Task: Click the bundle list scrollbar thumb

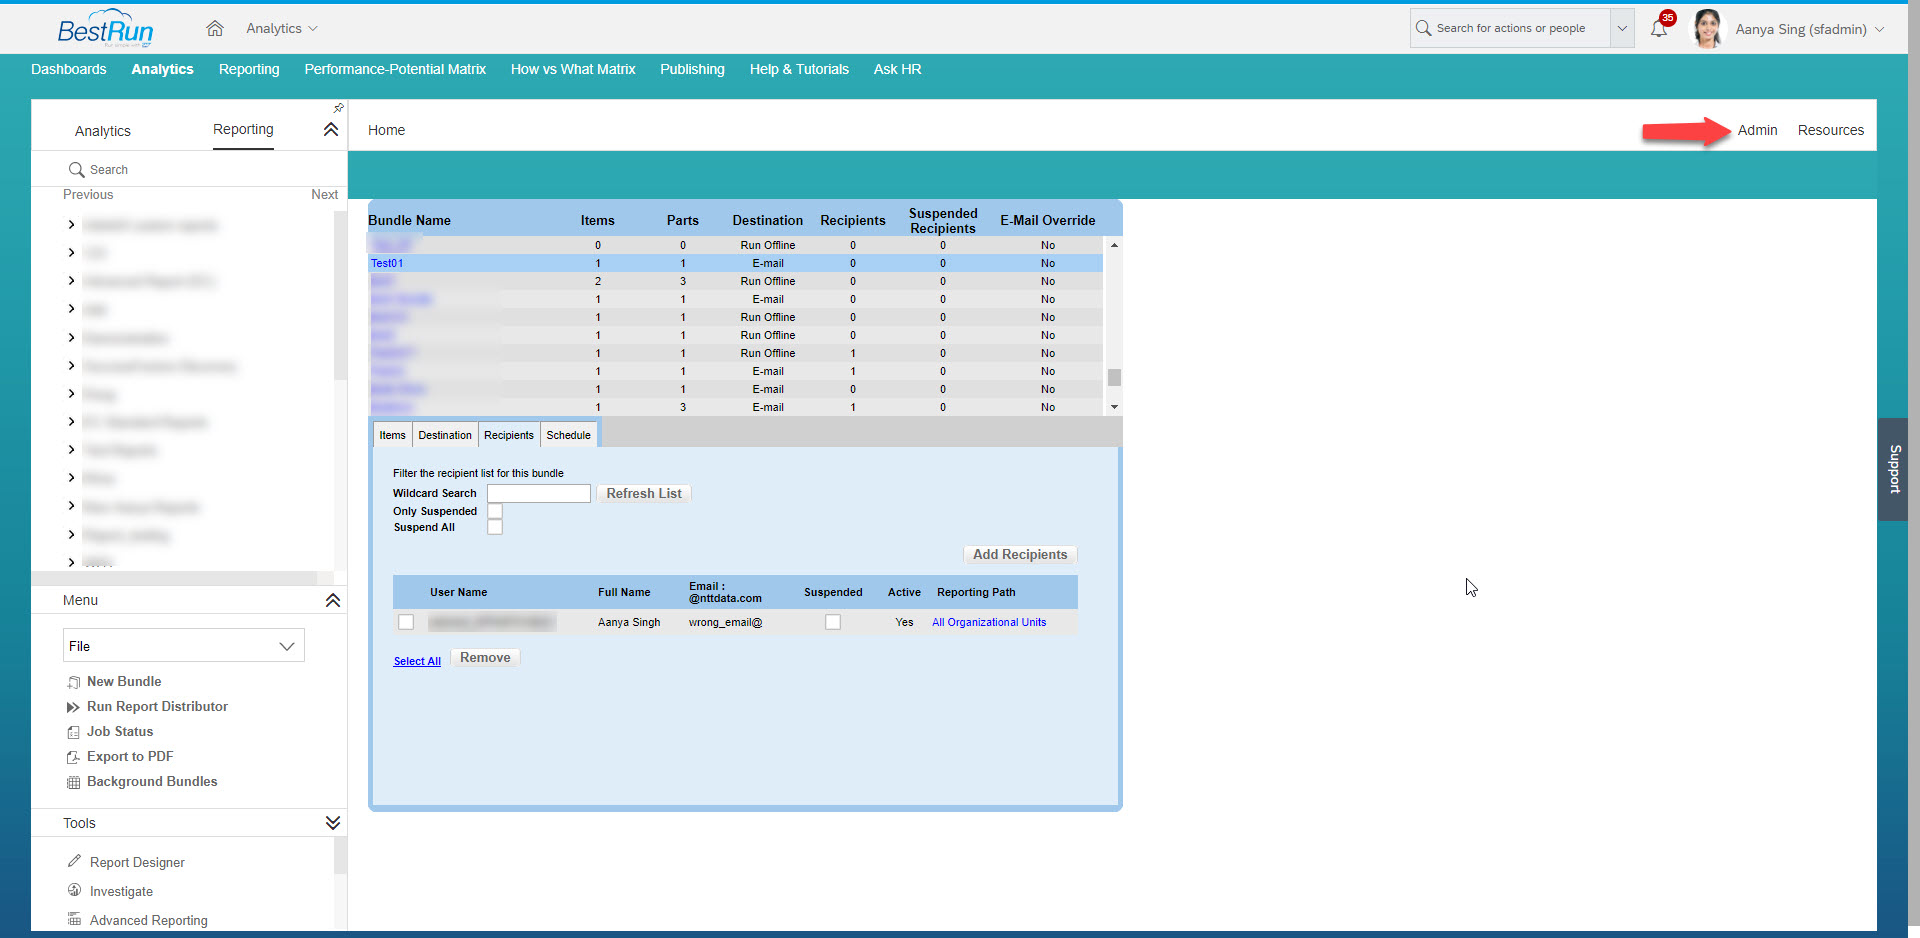Action: coord(1114,377)
